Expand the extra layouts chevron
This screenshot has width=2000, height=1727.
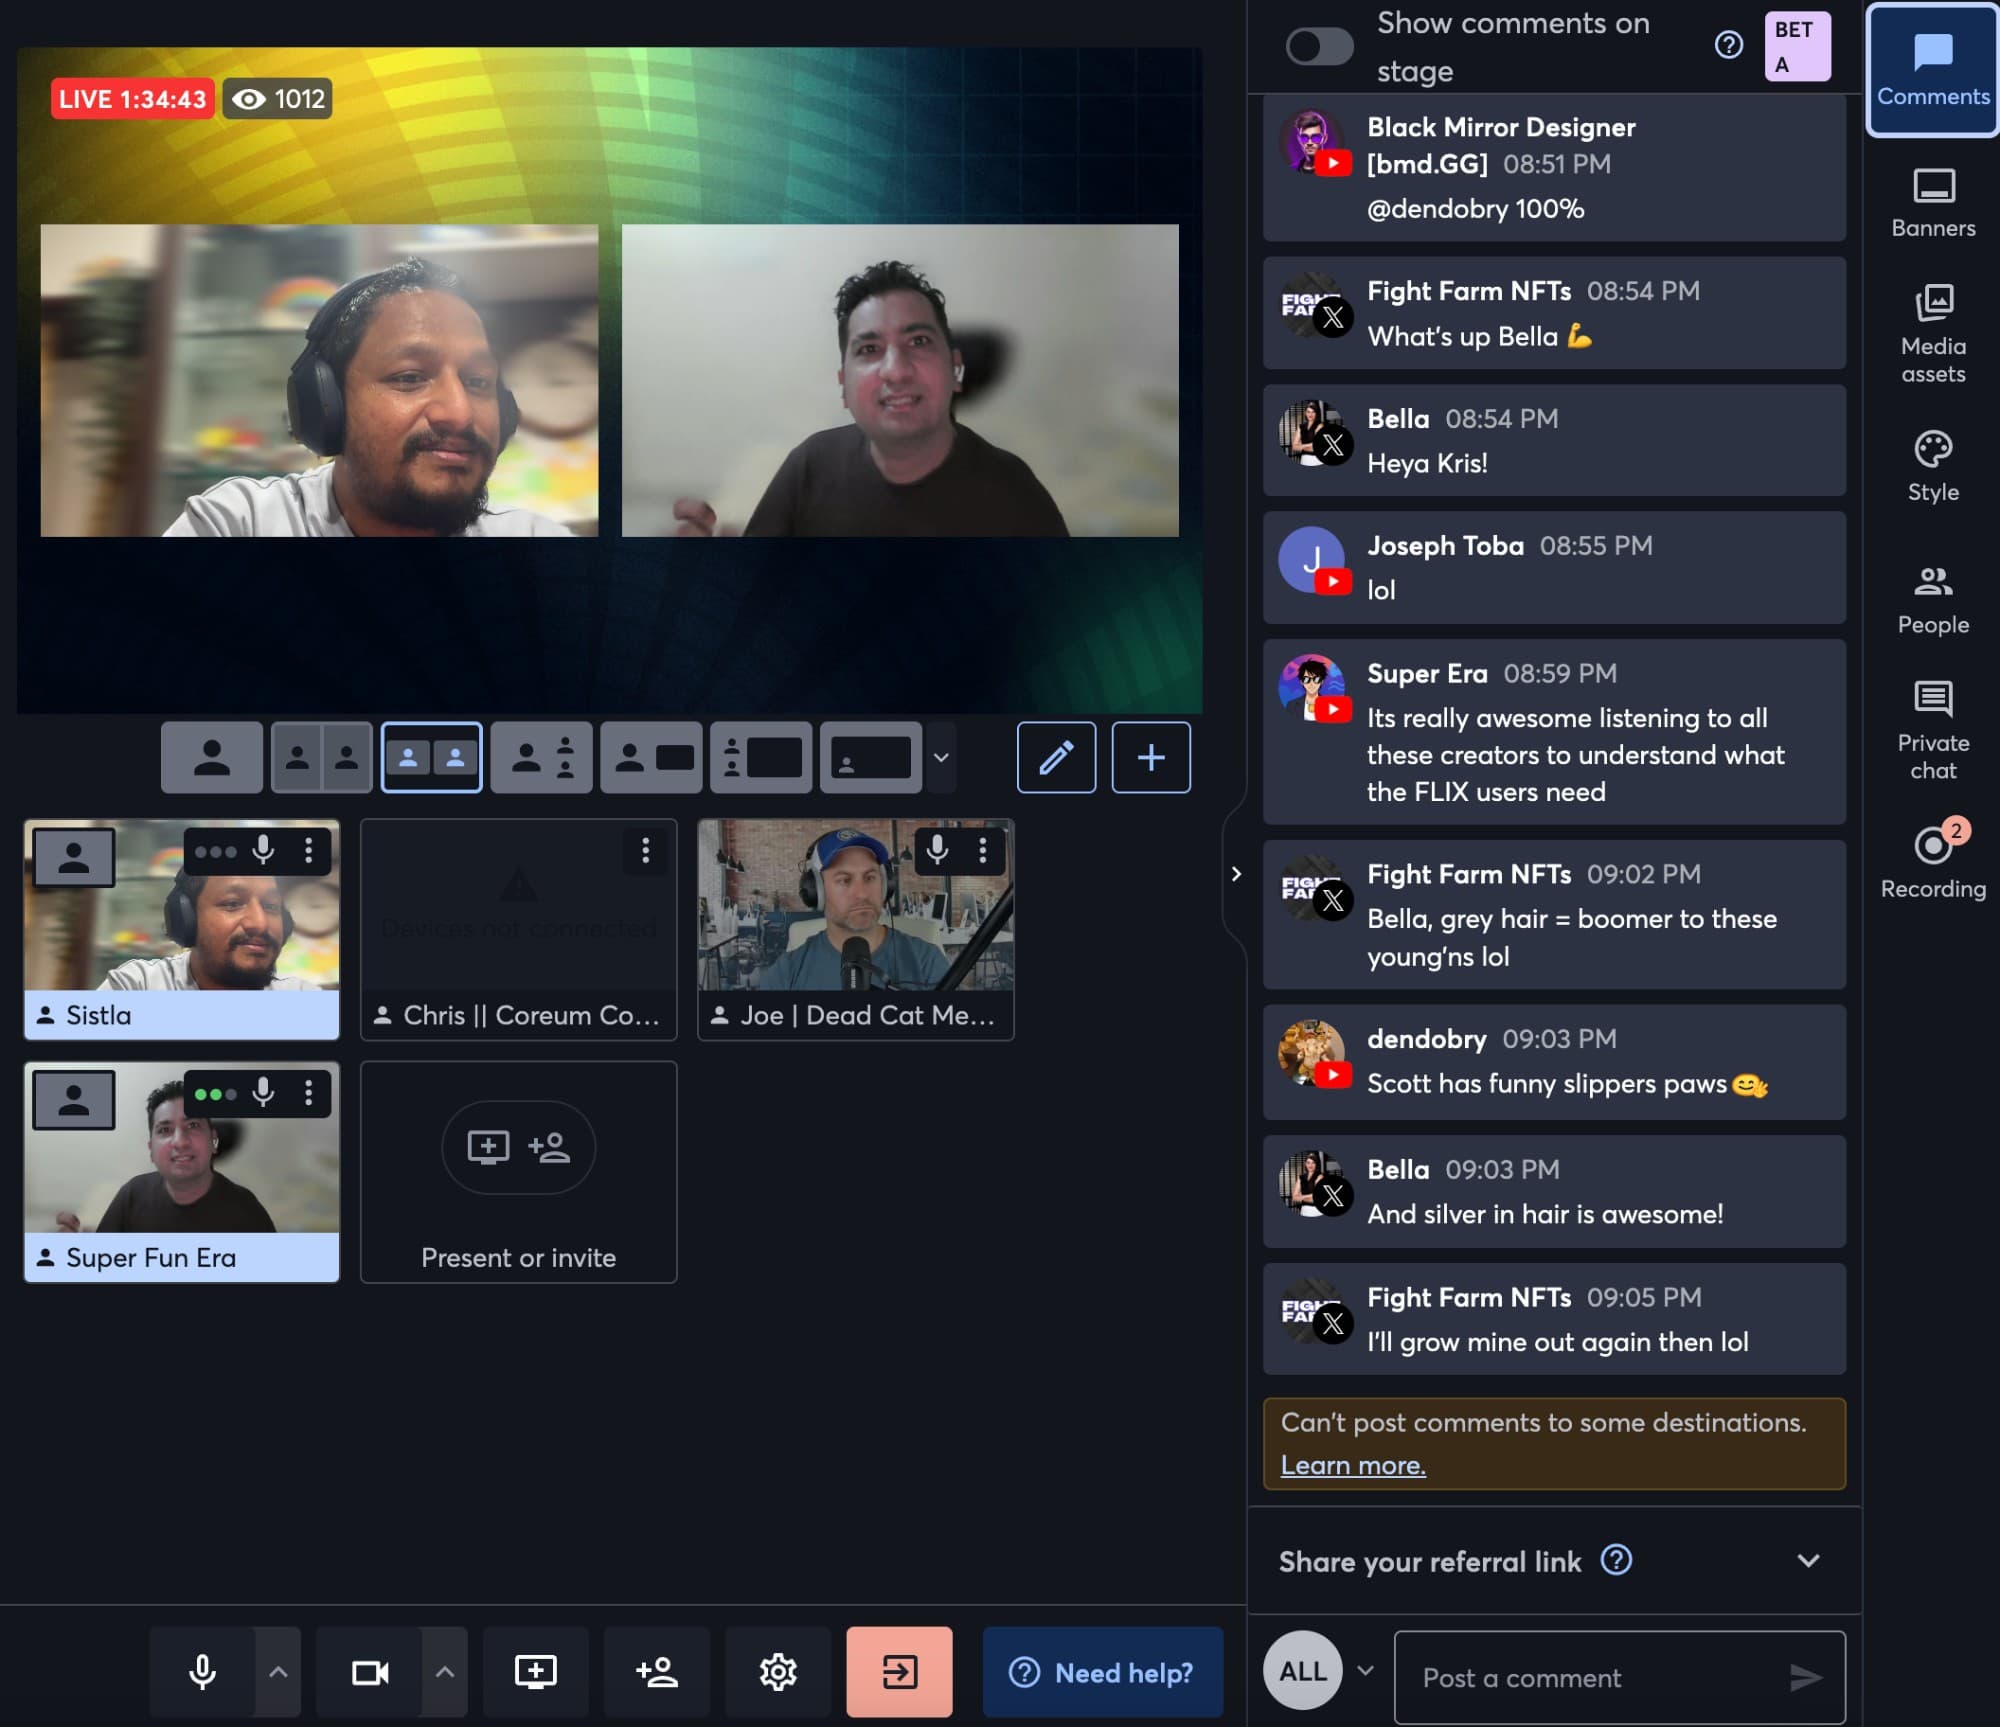[940, 757]
